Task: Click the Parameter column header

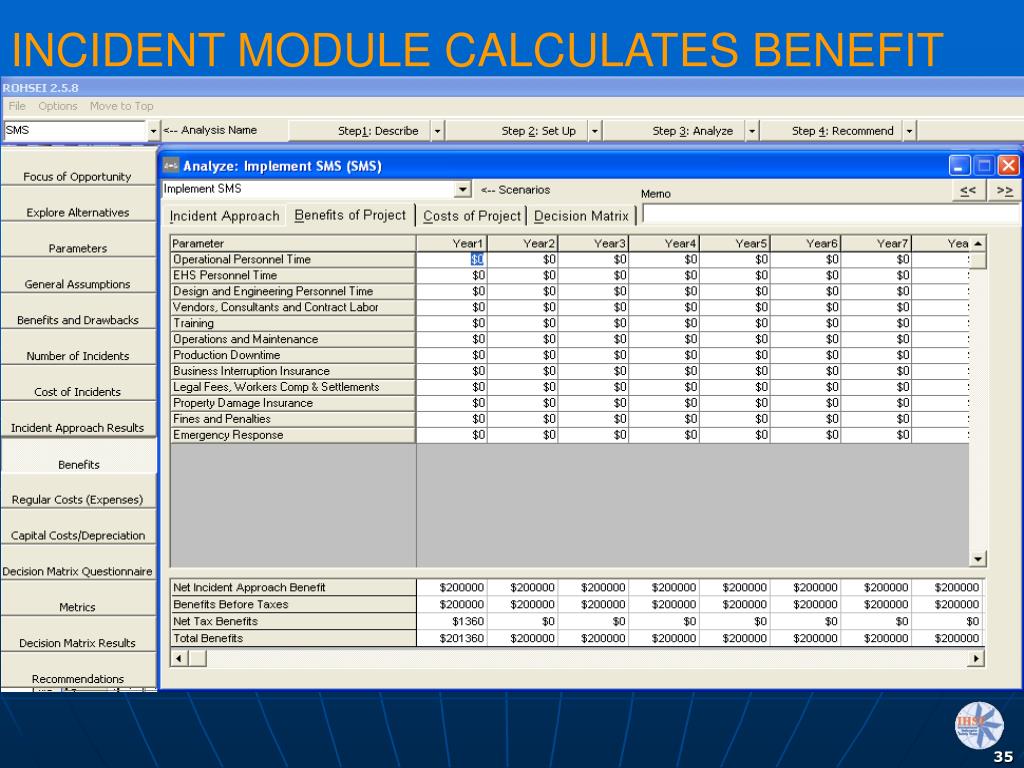Action: tap(293, 244)
